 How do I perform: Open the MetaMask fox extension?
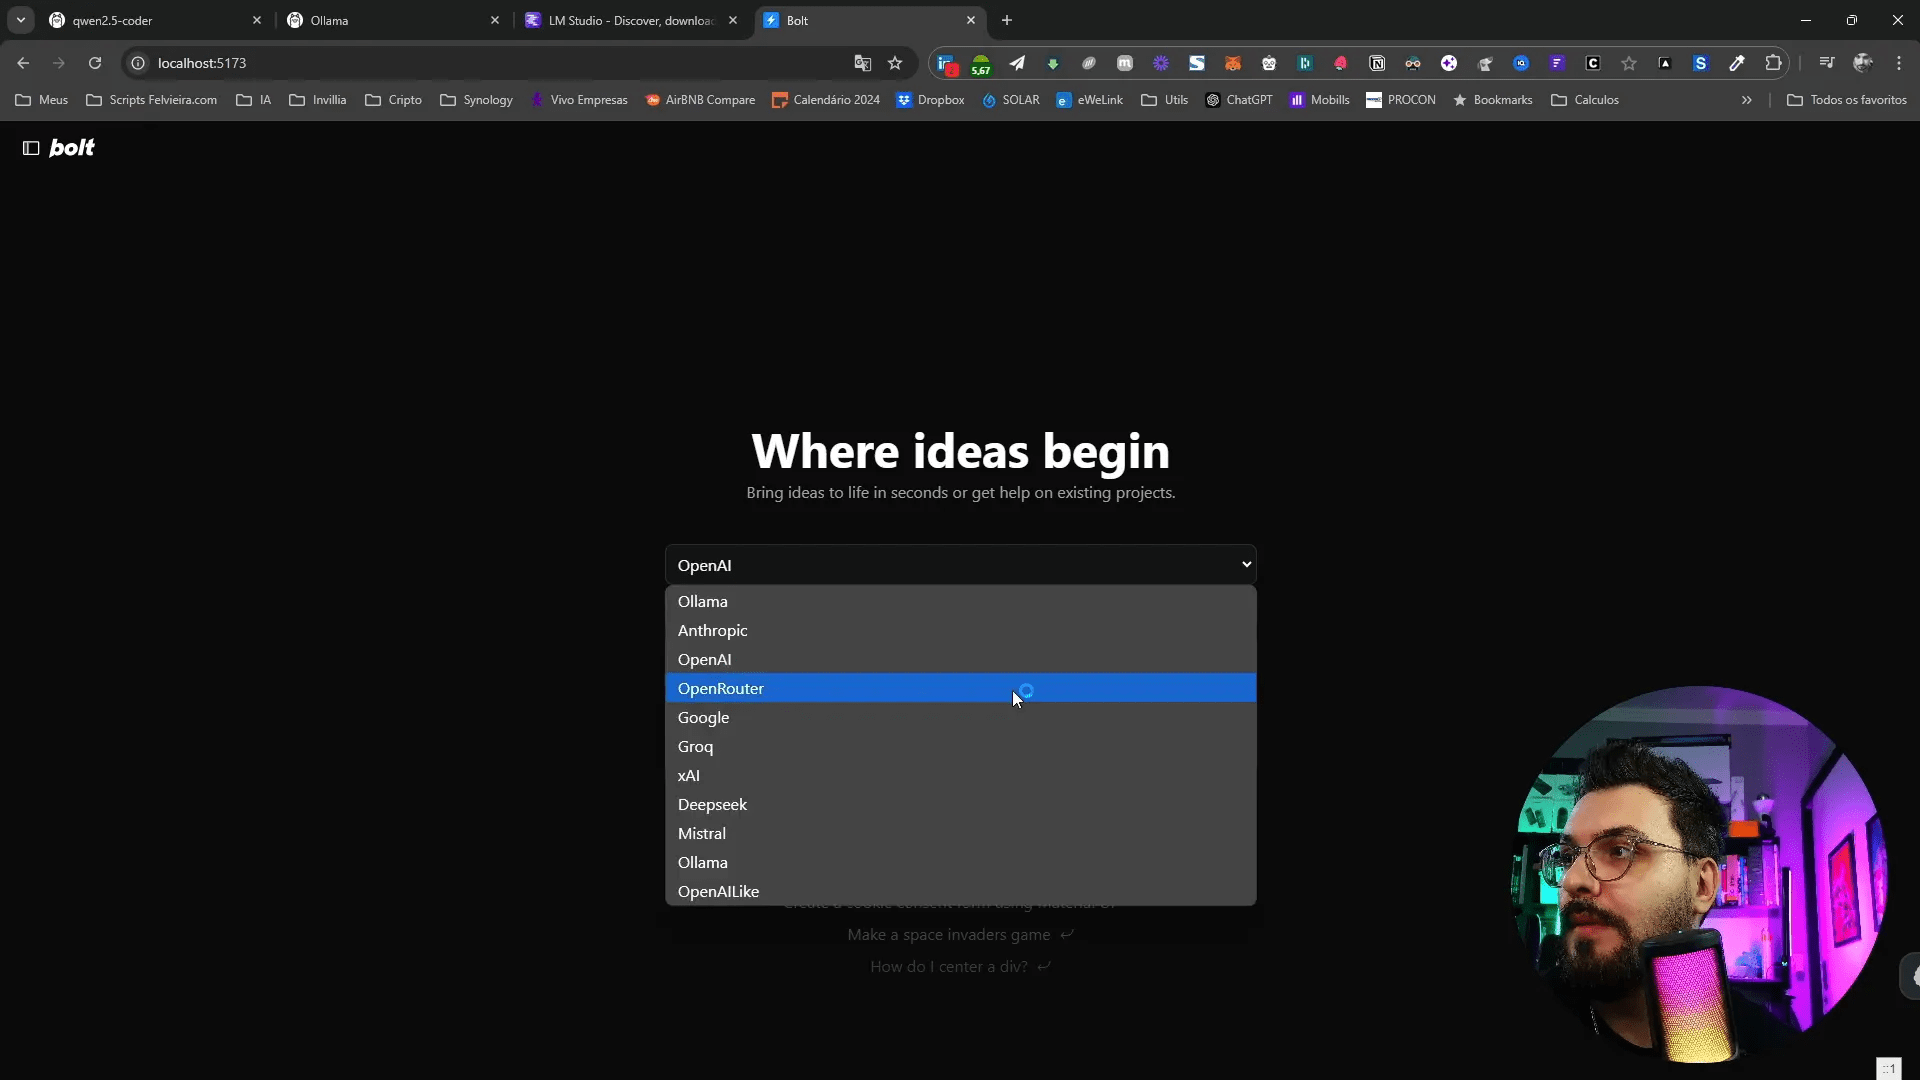pos(1233,63)
